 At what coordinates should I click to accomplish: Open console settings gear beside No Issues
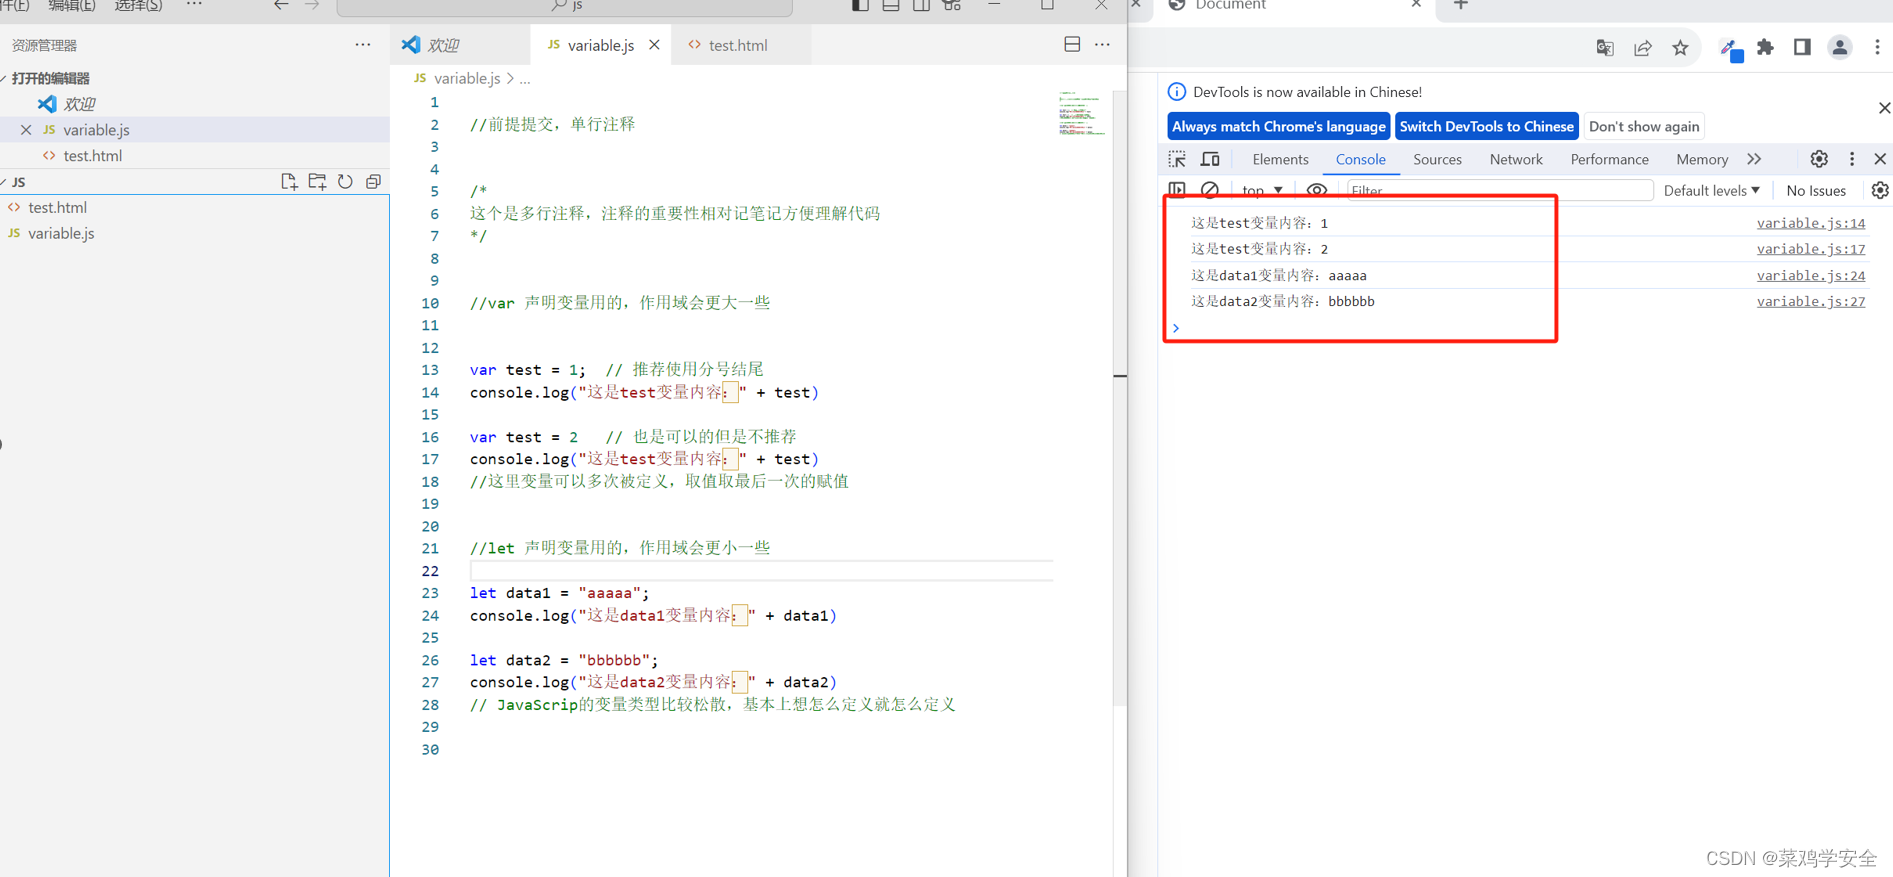coord(1880,190)
